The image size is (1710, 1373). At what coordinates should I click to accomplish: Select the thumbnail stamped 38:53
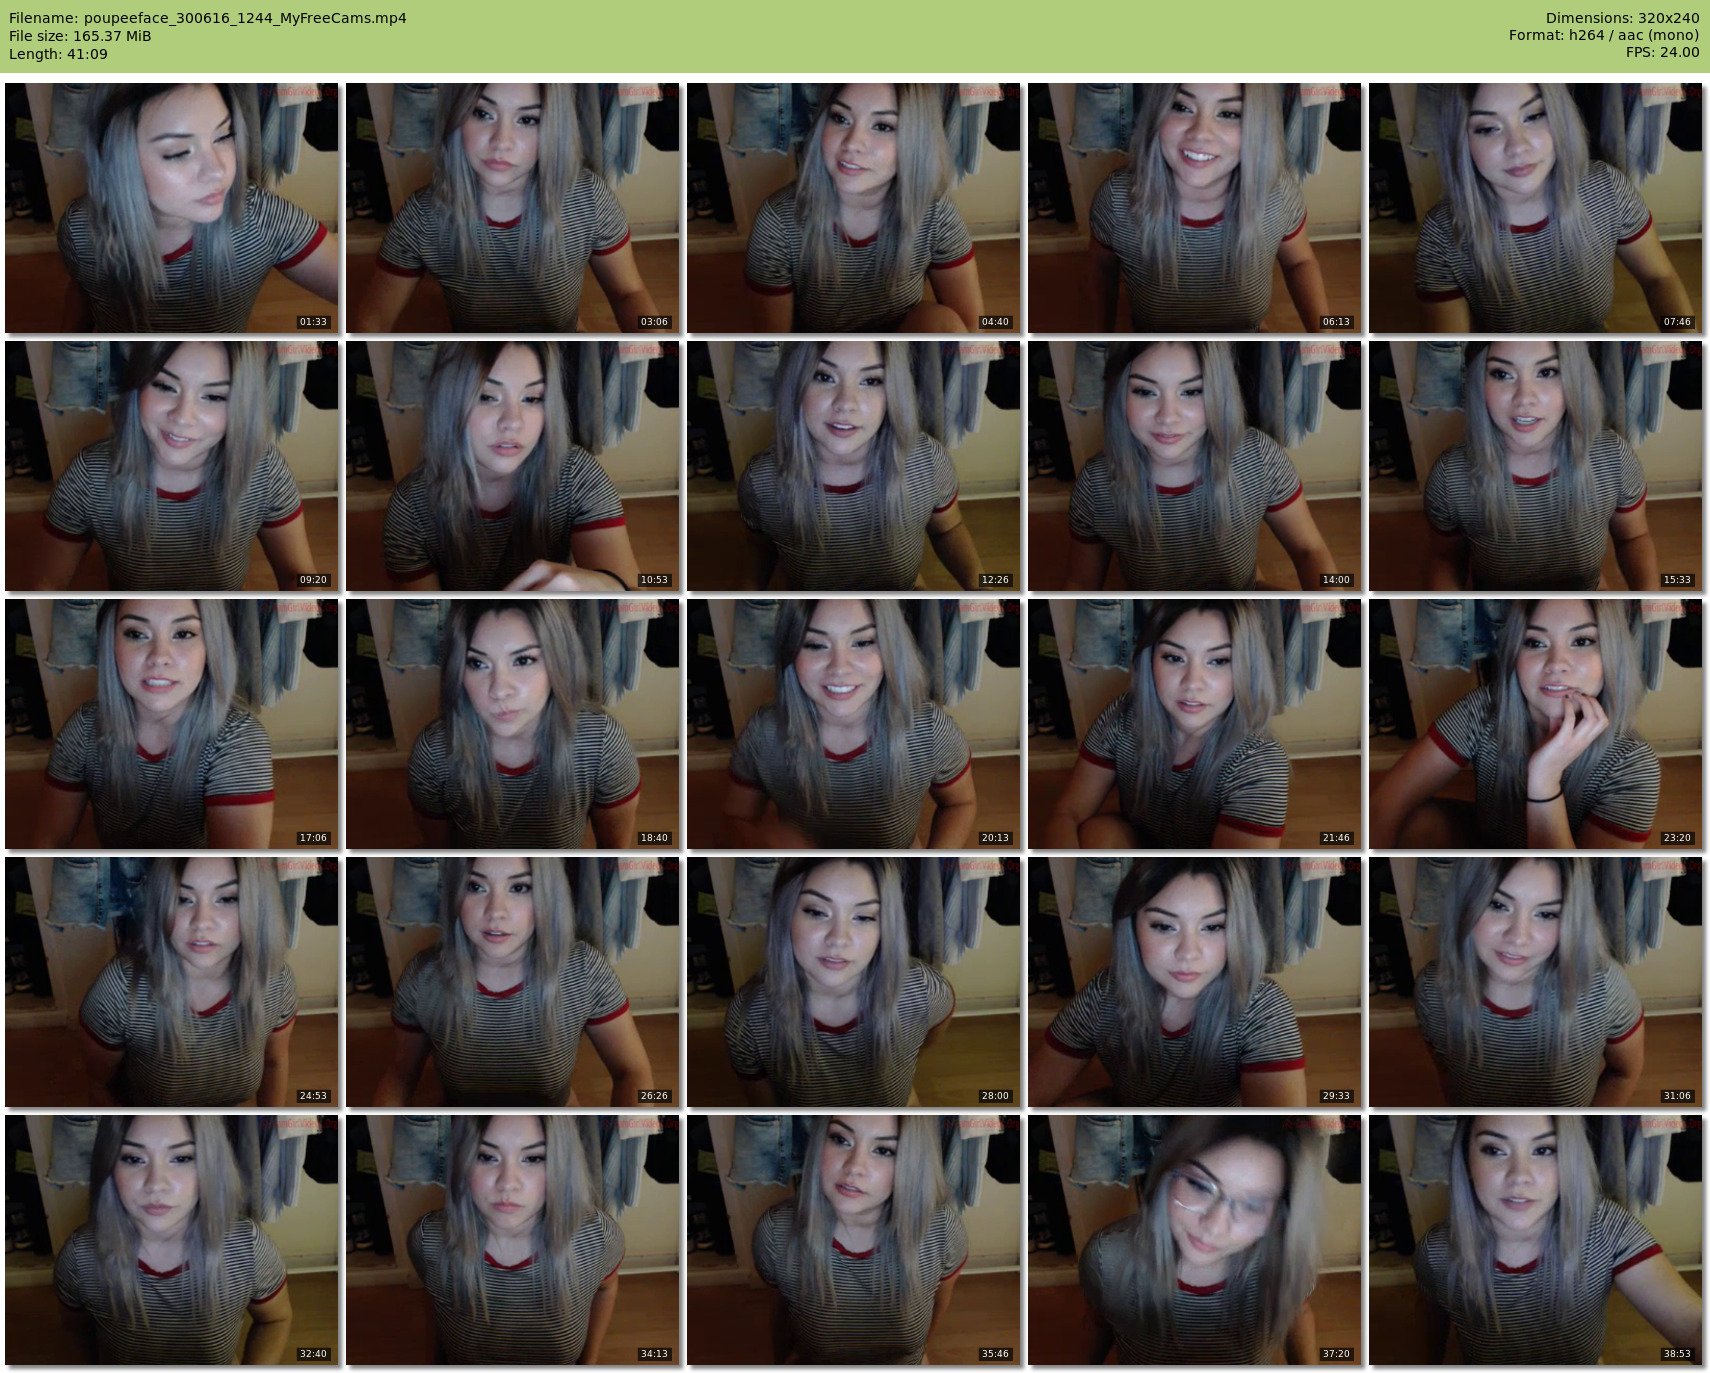[x=1536, y=1240]
